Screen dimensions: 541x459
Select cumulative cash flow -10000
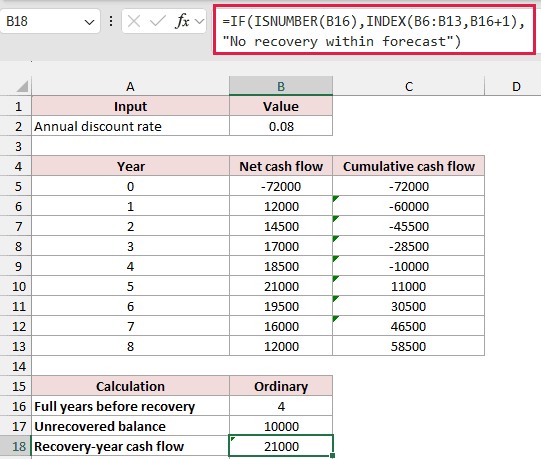tap(409, 266)
